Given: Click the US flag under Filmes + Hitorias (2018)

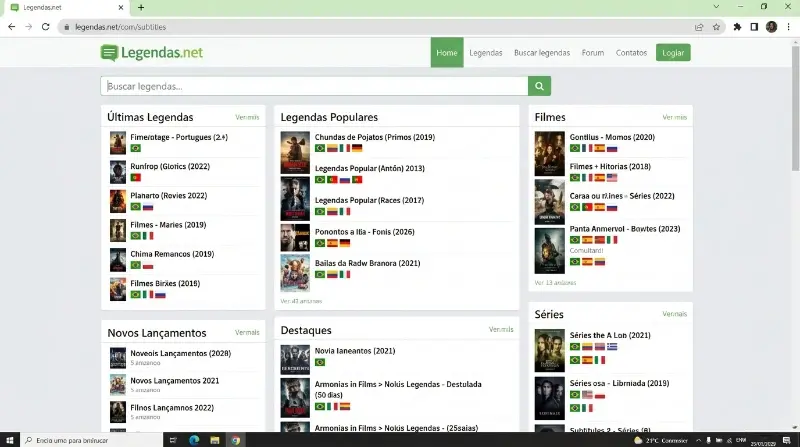Looking at the screenshot, I should (612, 178).
